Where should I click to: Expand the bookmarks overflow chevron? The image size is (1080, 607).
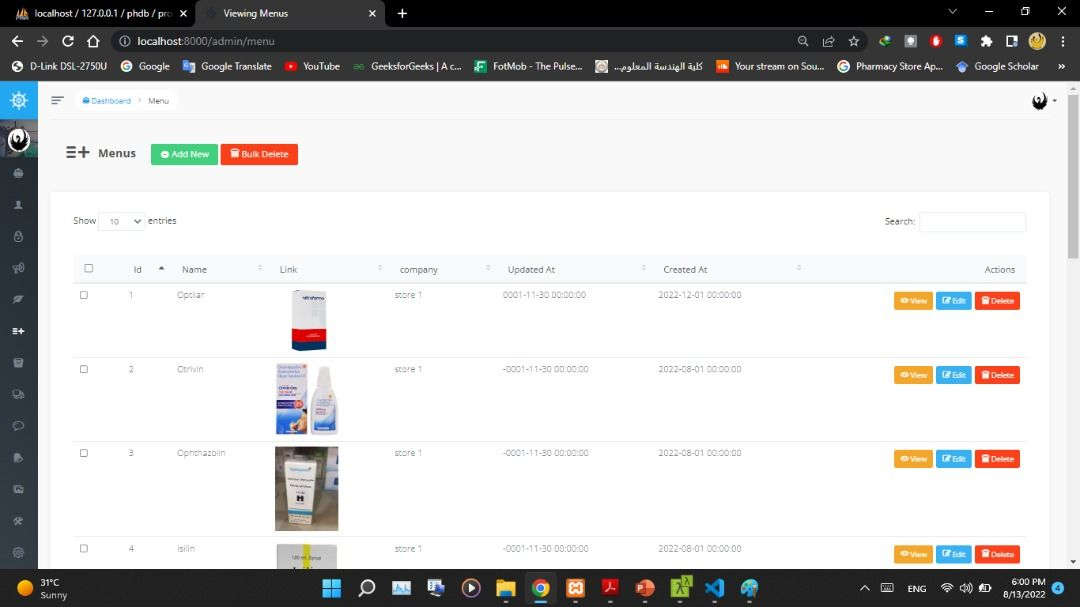coord(1061,66)
